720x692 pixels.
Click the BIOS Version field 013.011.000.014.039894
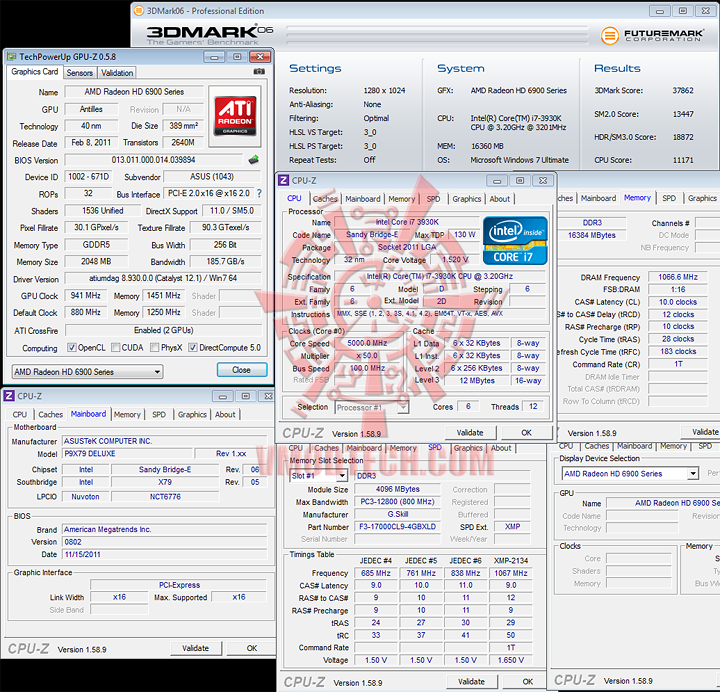(153, 160)
